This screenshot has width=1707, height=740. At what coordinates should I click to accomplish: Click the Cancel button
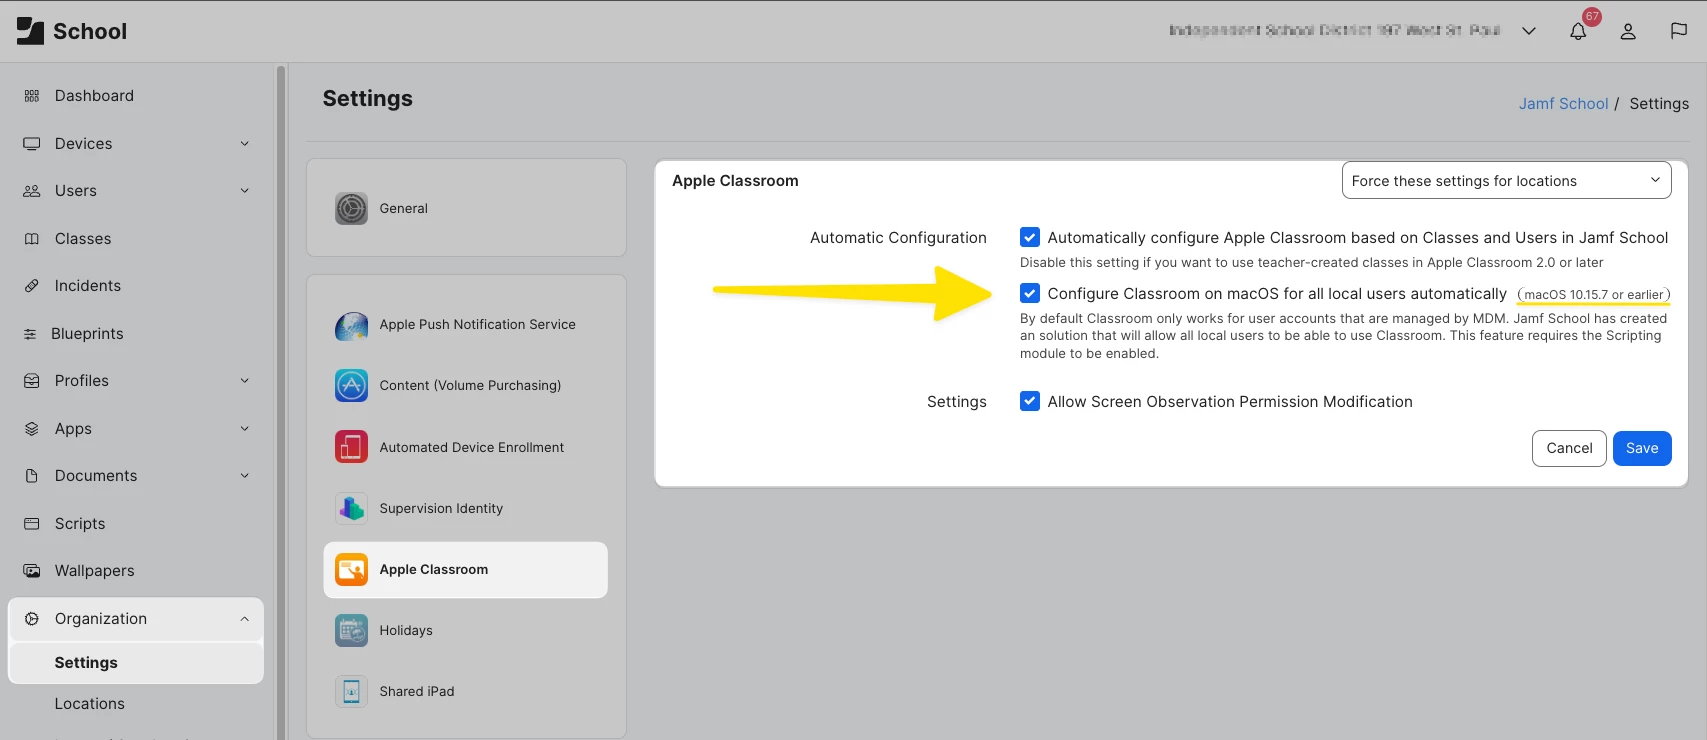click(1569, 448)
